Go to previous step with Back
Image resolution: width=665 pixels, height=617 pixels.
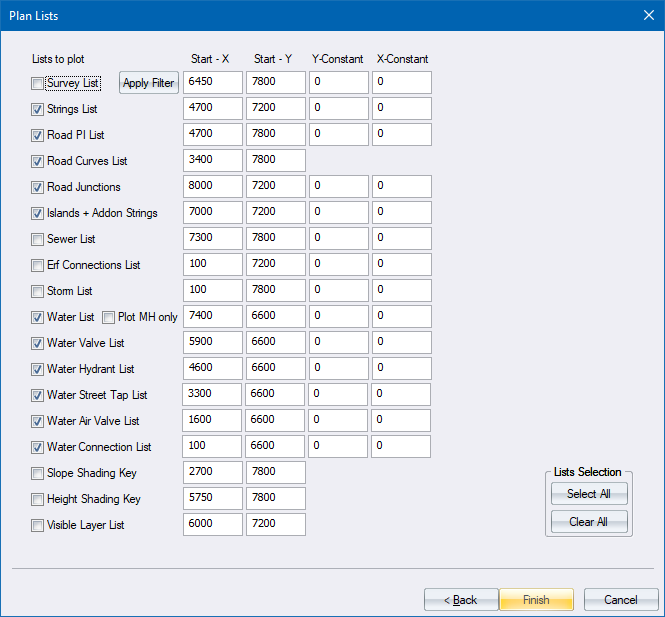coord(461,600)
